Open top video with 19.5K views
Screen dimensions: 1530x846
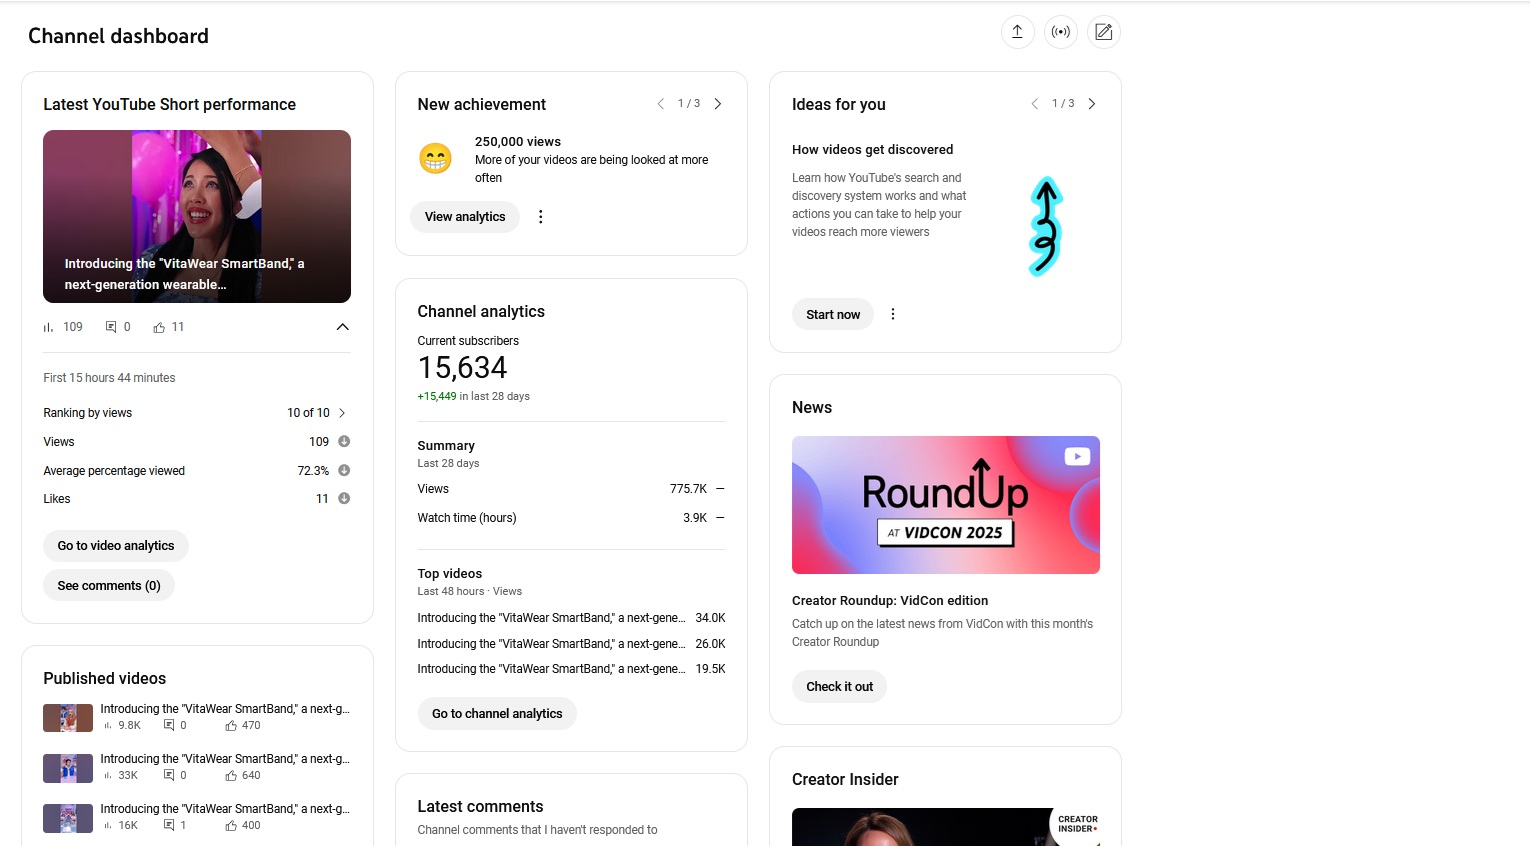coord(571,669)
